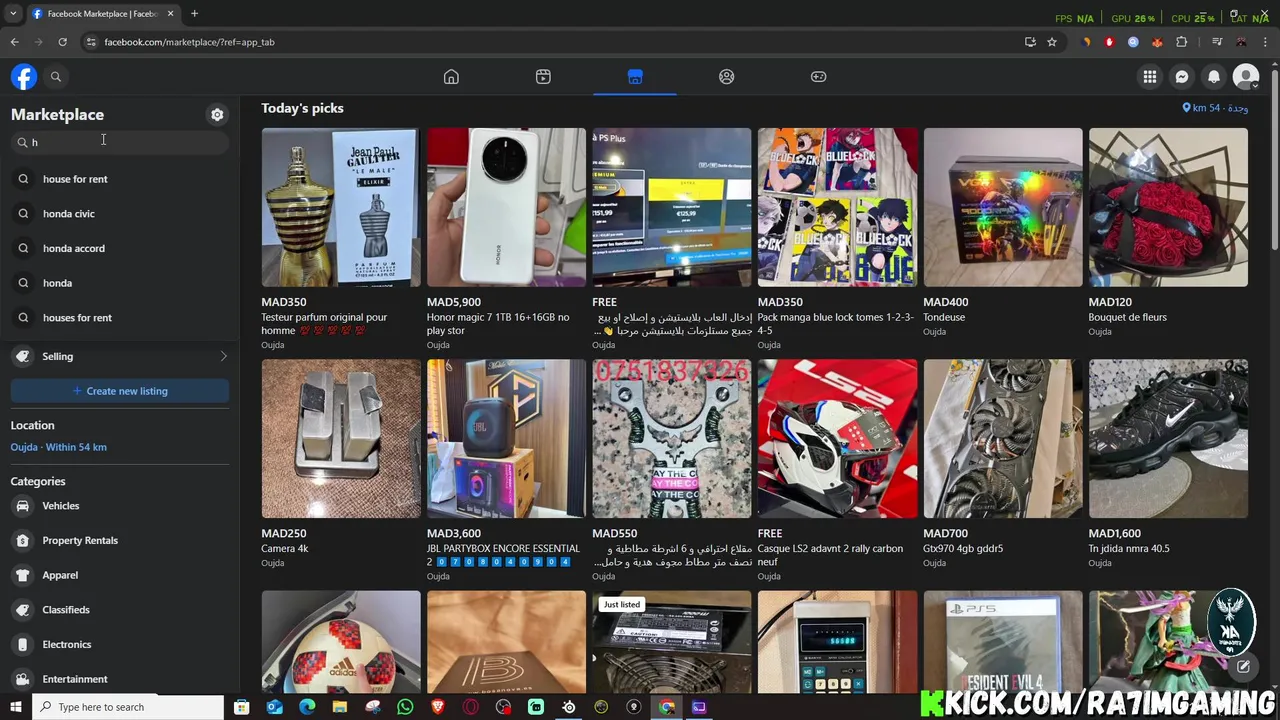Open the Facebook menu grid icon
This screenshot has width=1280, height=720.
(x=1150, y=76)
